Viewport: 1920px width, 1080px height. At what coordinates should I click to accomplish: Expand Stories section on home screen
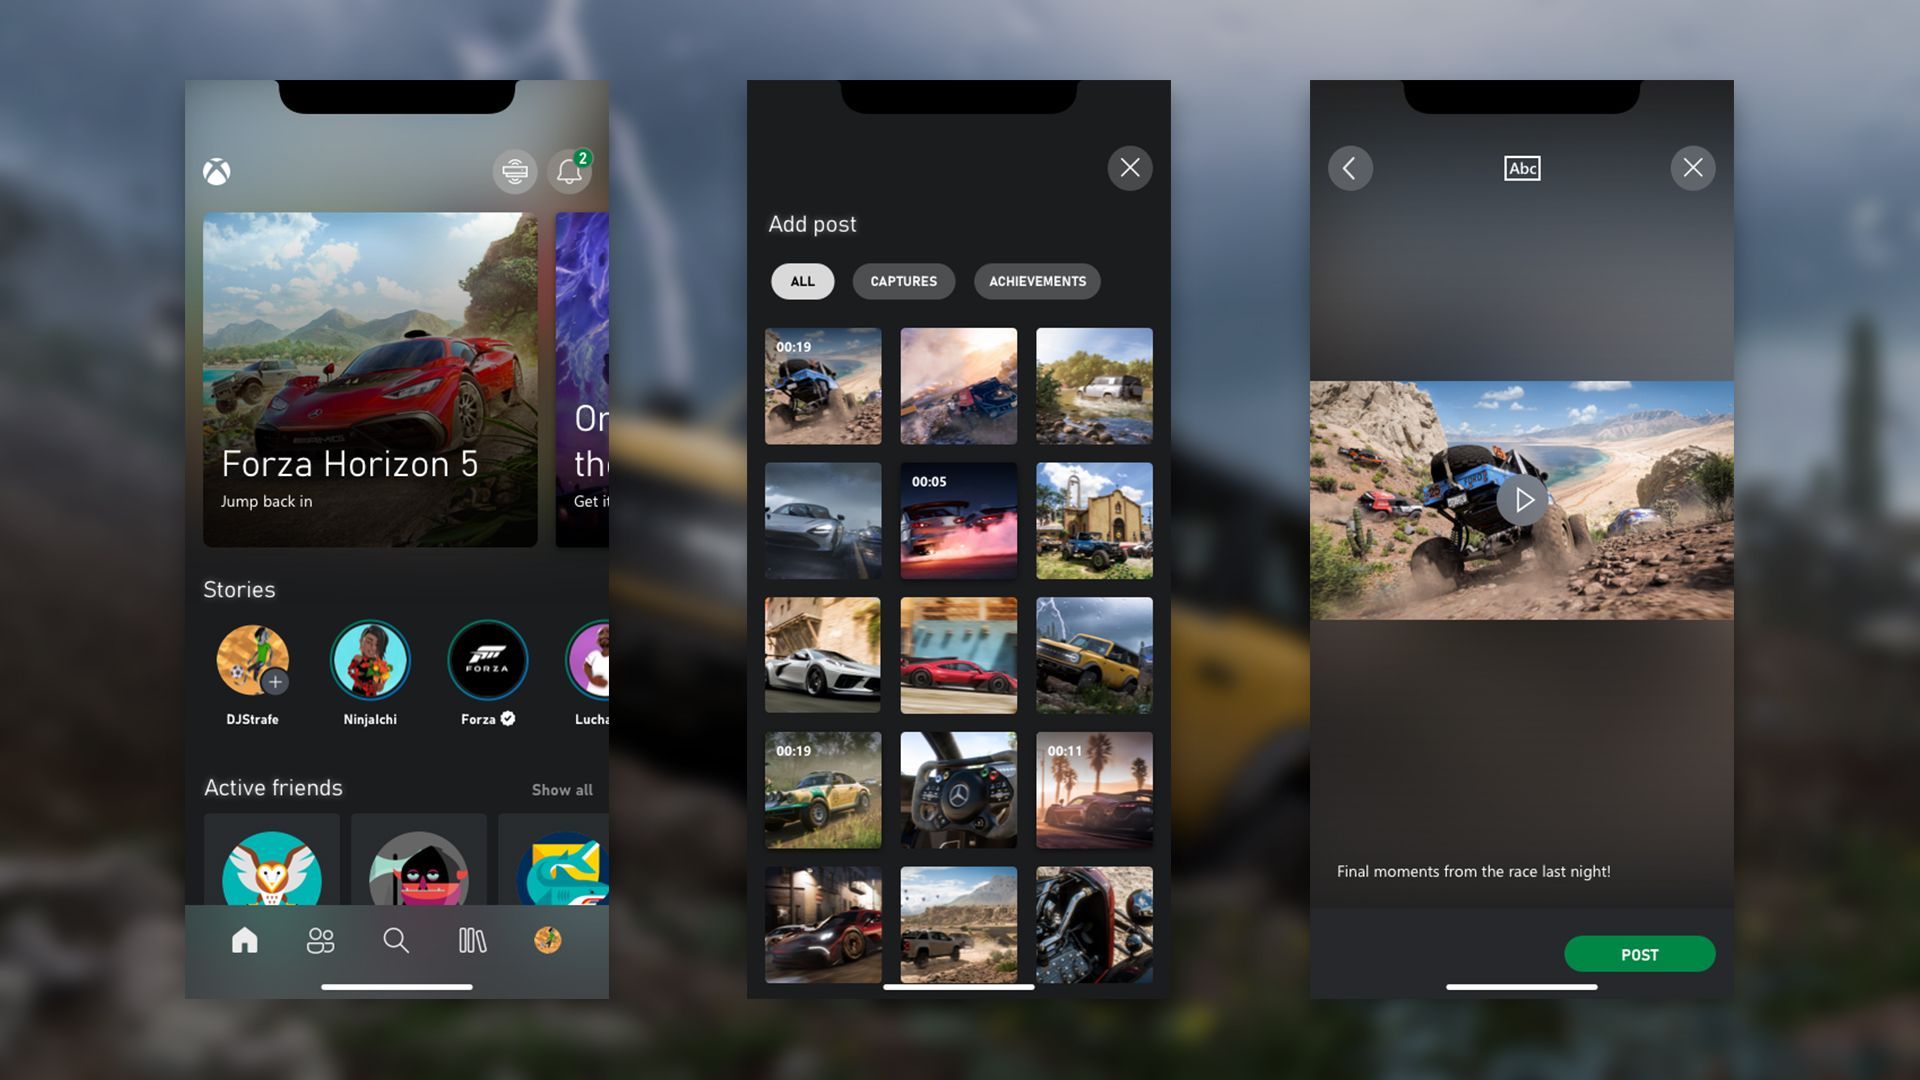(x=239, y=589)
